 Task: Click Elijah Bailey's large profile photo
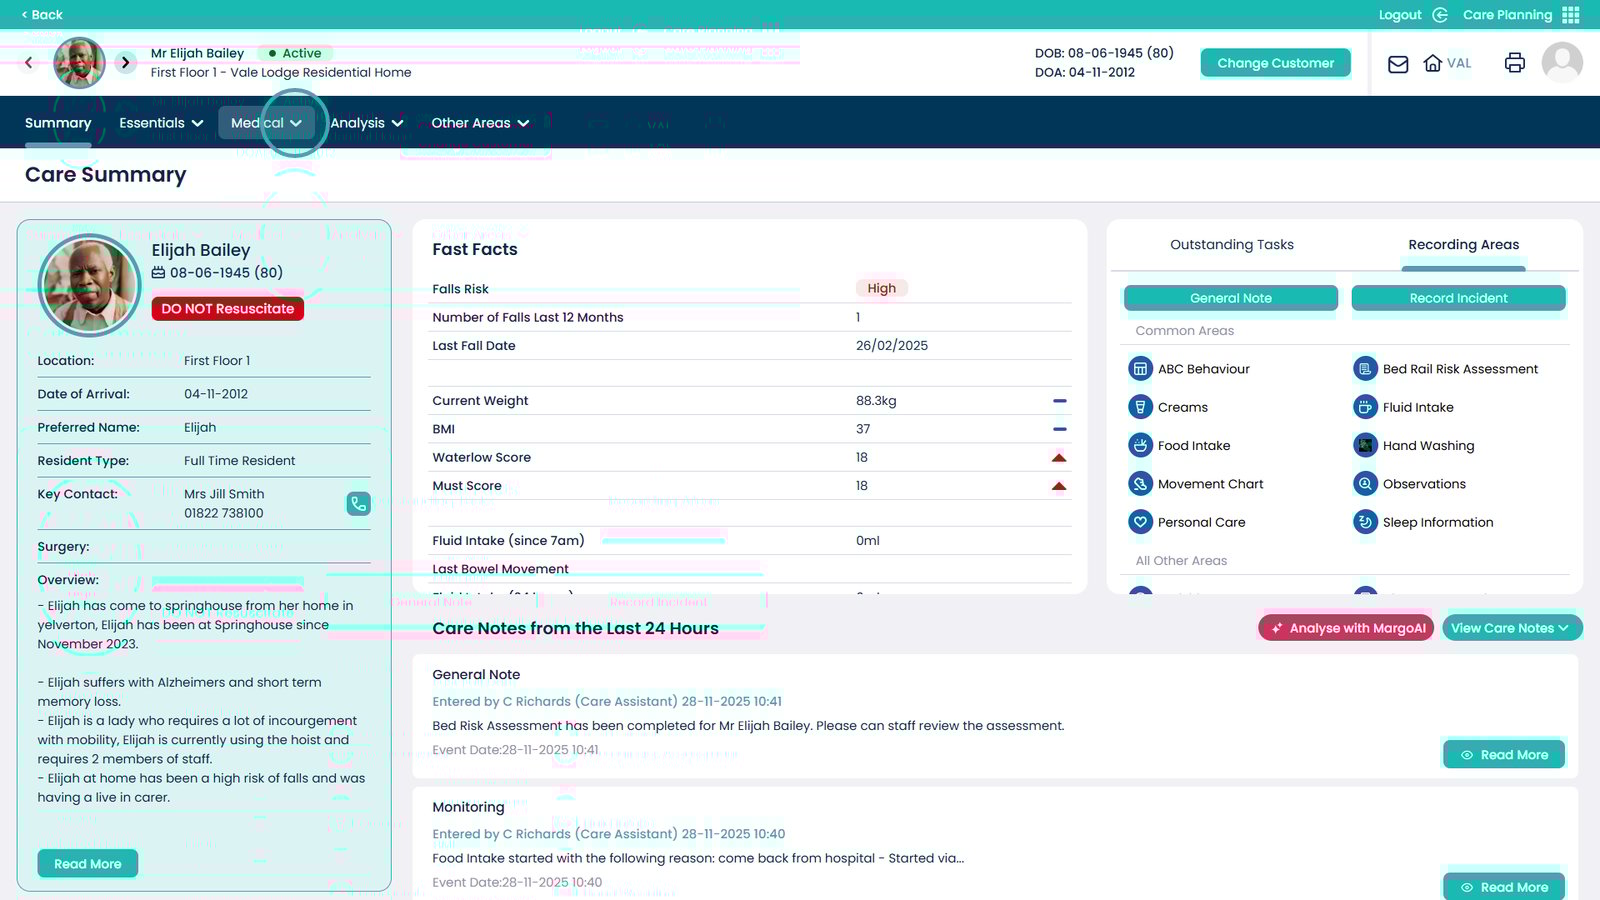tap(90, 285)
